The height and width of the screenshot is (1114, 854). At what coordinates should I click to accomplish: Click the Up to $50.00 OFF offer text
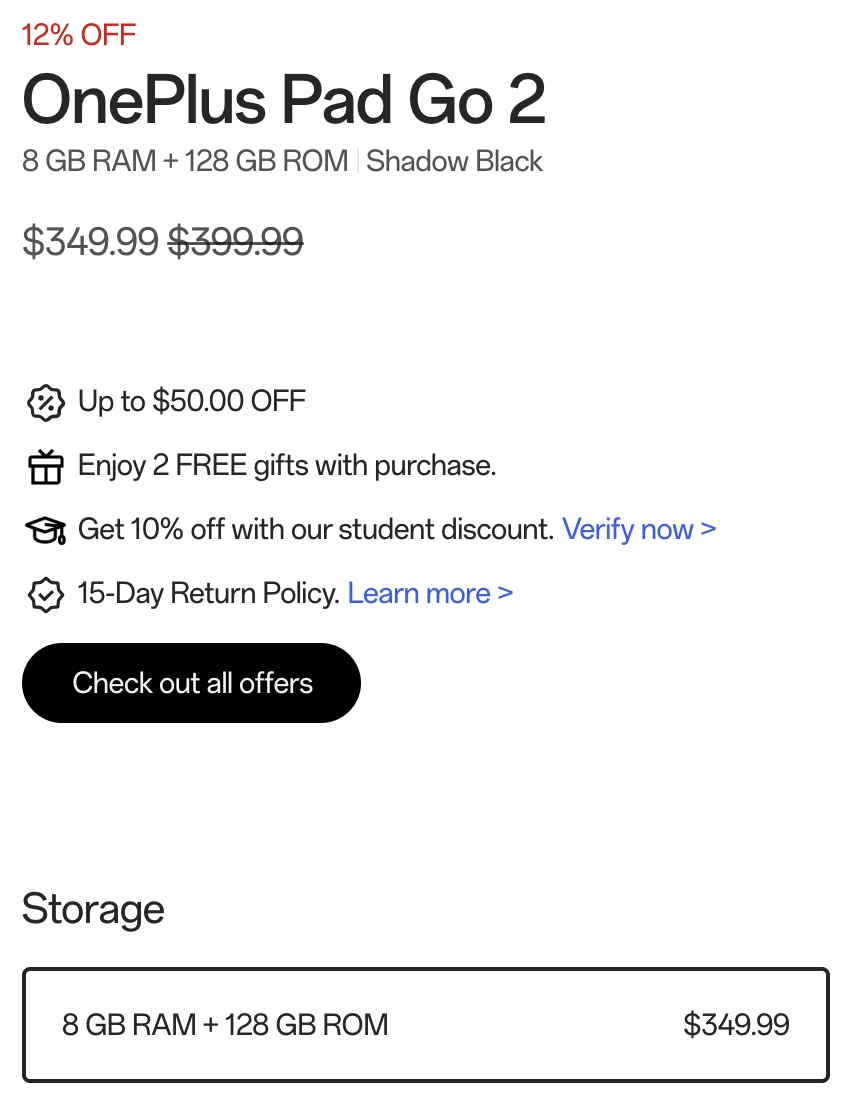192,402
